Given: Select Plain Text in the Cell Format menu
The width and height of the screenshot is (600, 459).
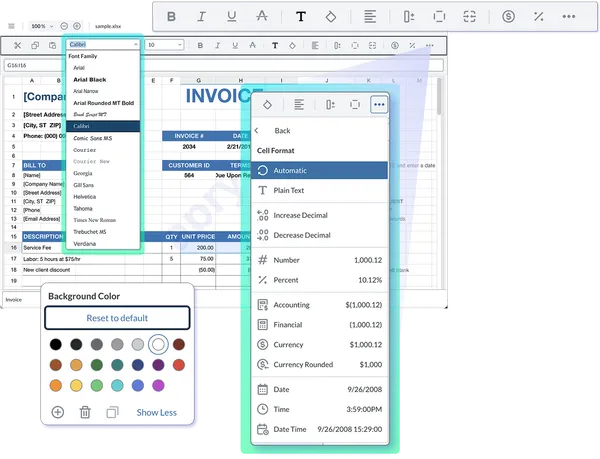Looking at the screenshot, I should (x=290, y=190).
